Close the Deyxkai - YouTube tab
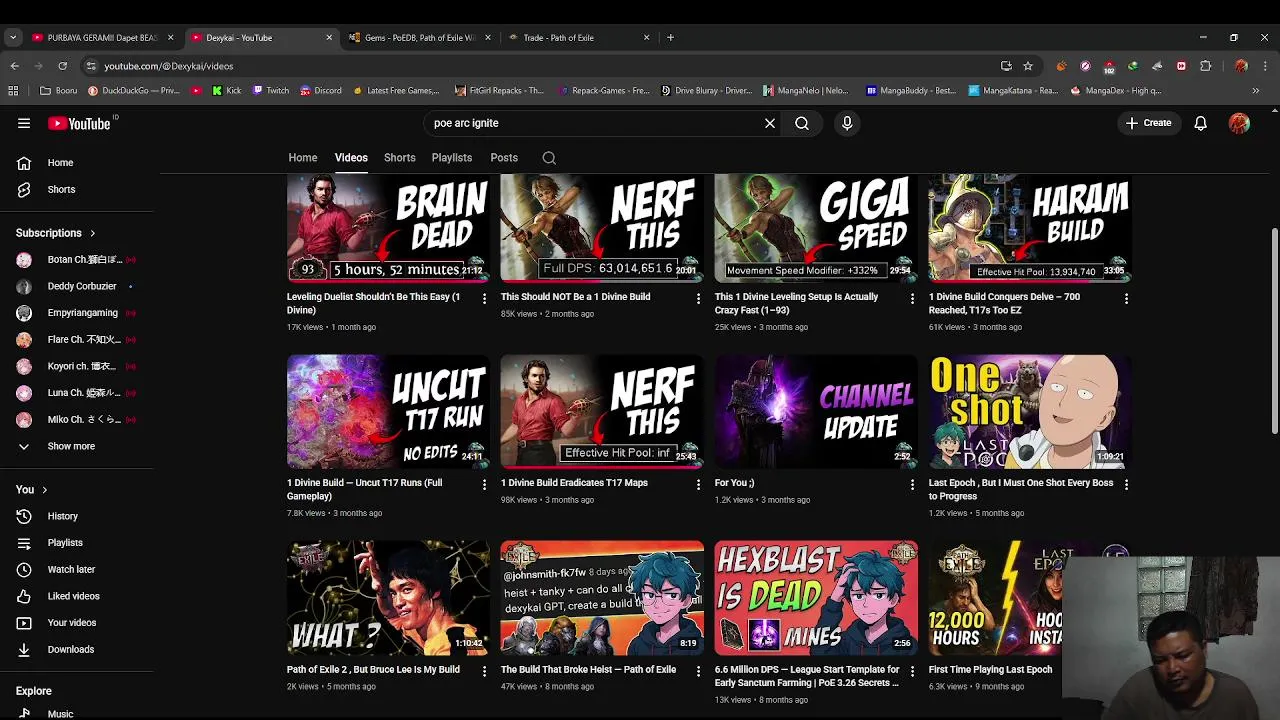 [329, 38]
